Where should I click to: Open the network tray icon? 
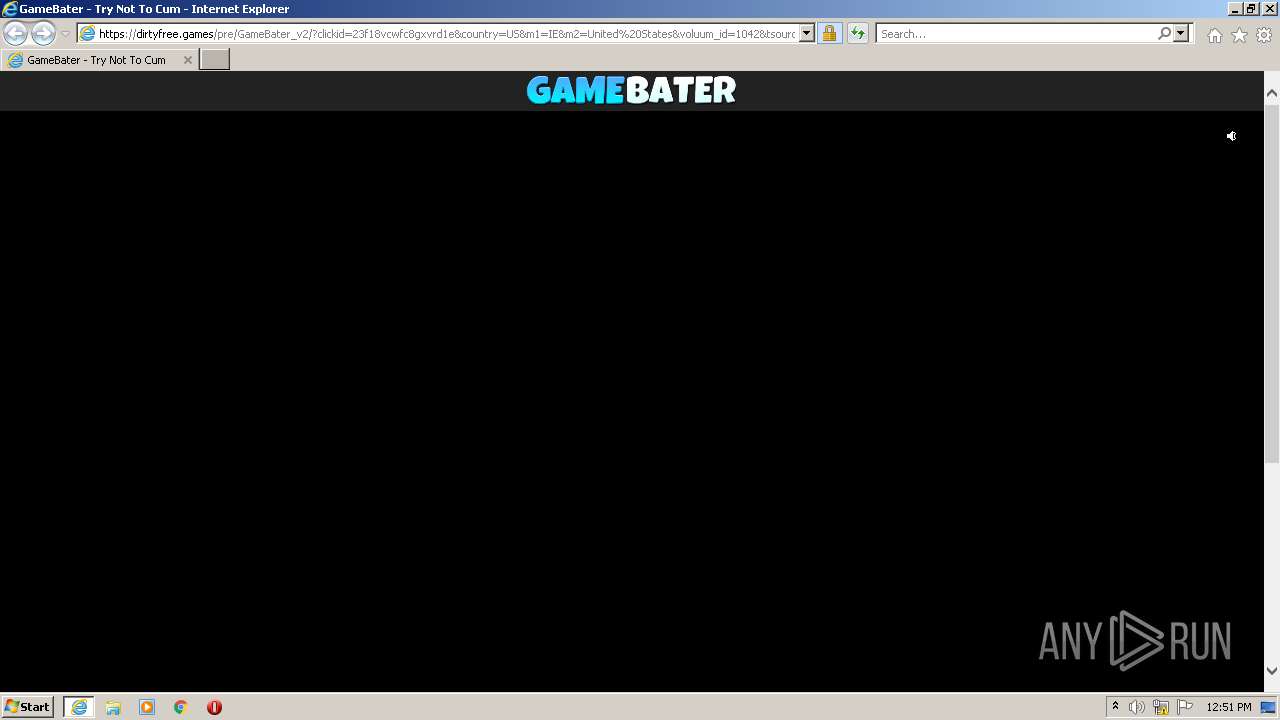(x=1161, y=707)
